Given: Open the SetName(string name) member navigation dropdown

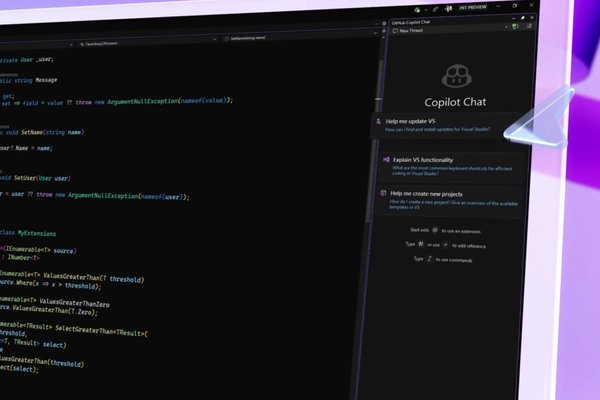Looking at the screenshot, I should [x=300, y=36].
